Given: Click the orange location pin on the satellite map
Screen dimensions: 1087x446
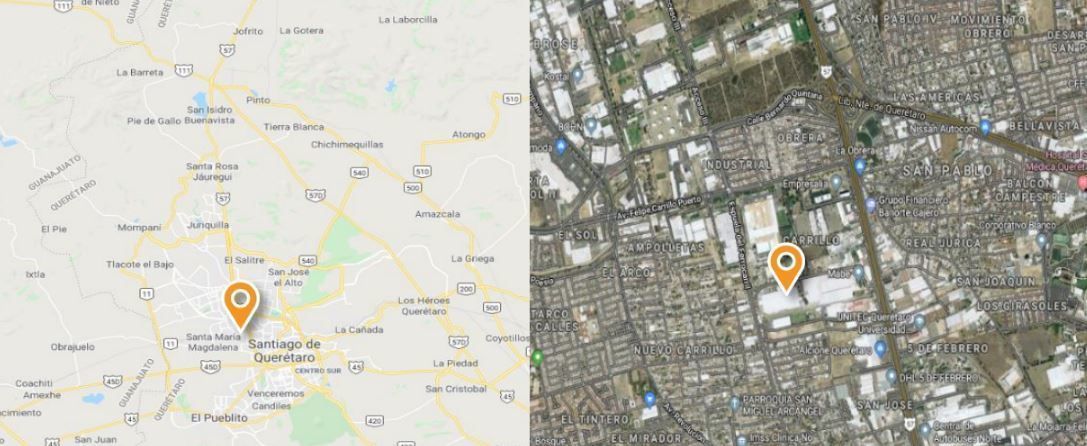Looking at the screenshot, I should [x=786, y=268].
